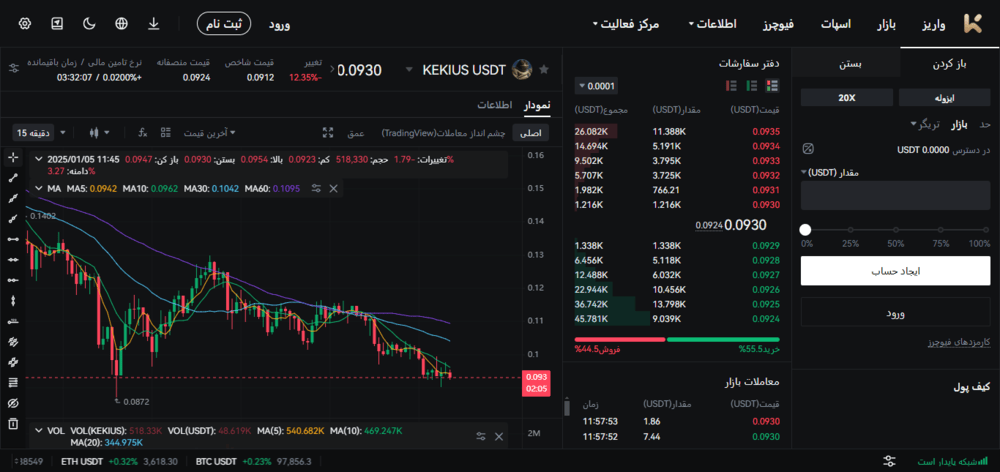Viewport: 1000px width, 472px height.
Task: Show bids-only green order book view
Action: pyautogui.click(x=752, y=85)
